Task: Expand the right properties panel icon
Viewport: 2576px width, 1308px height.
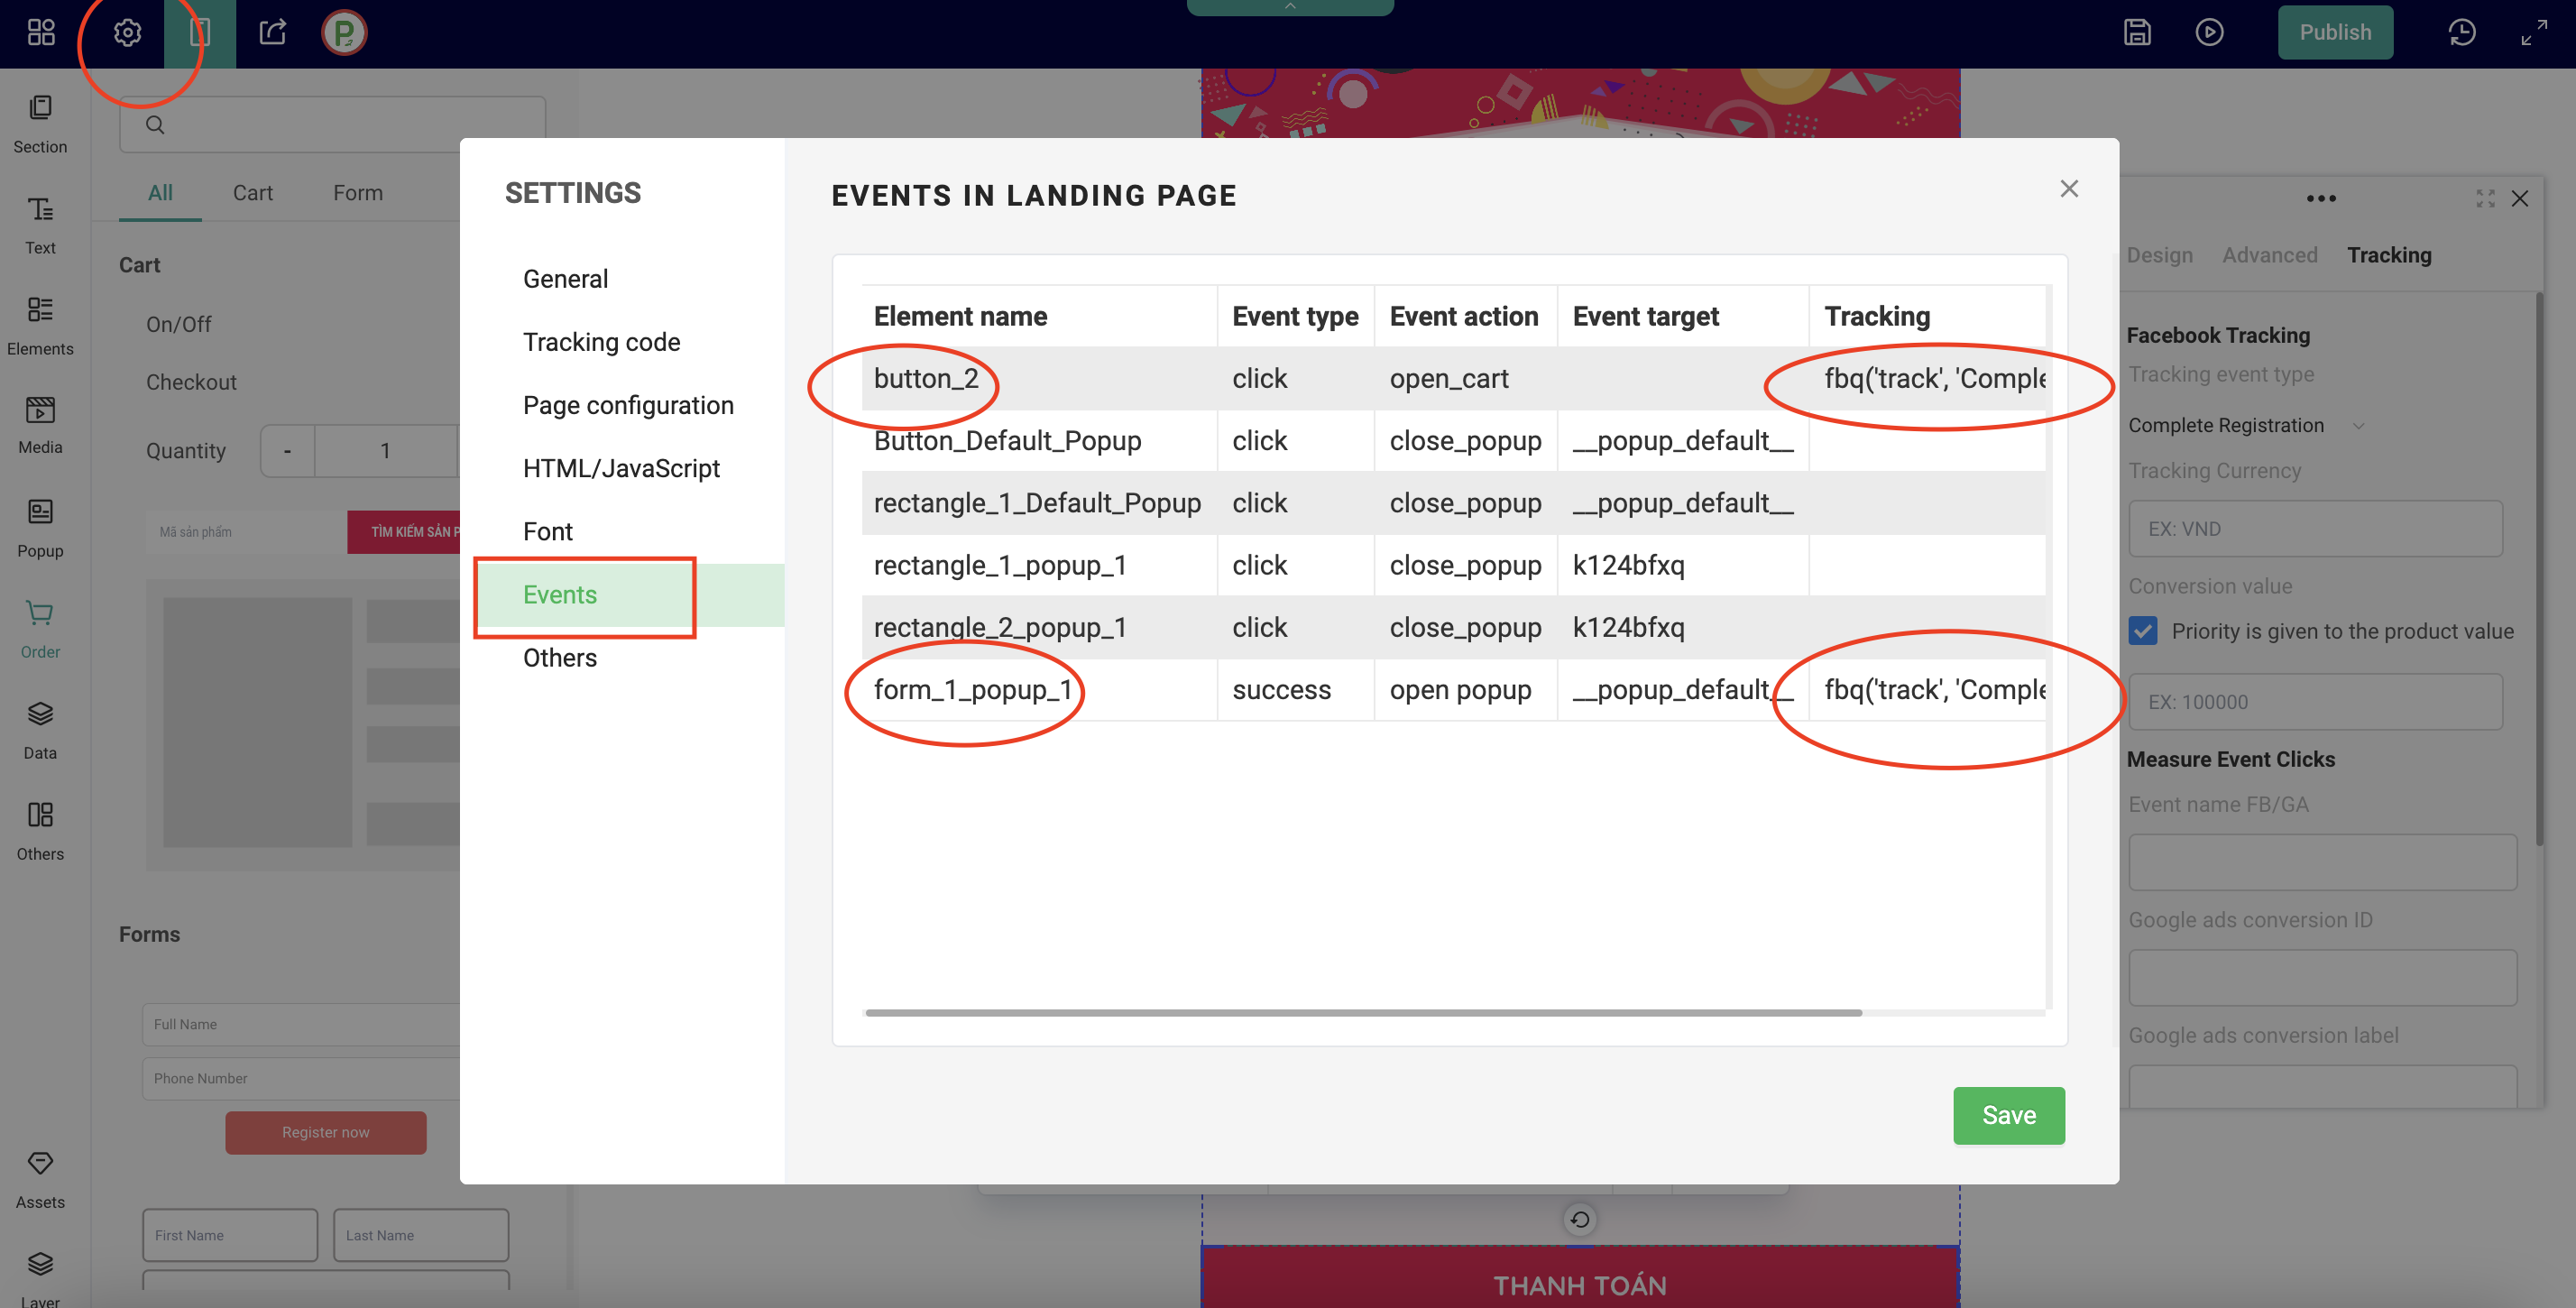Action: point(2485,198)
